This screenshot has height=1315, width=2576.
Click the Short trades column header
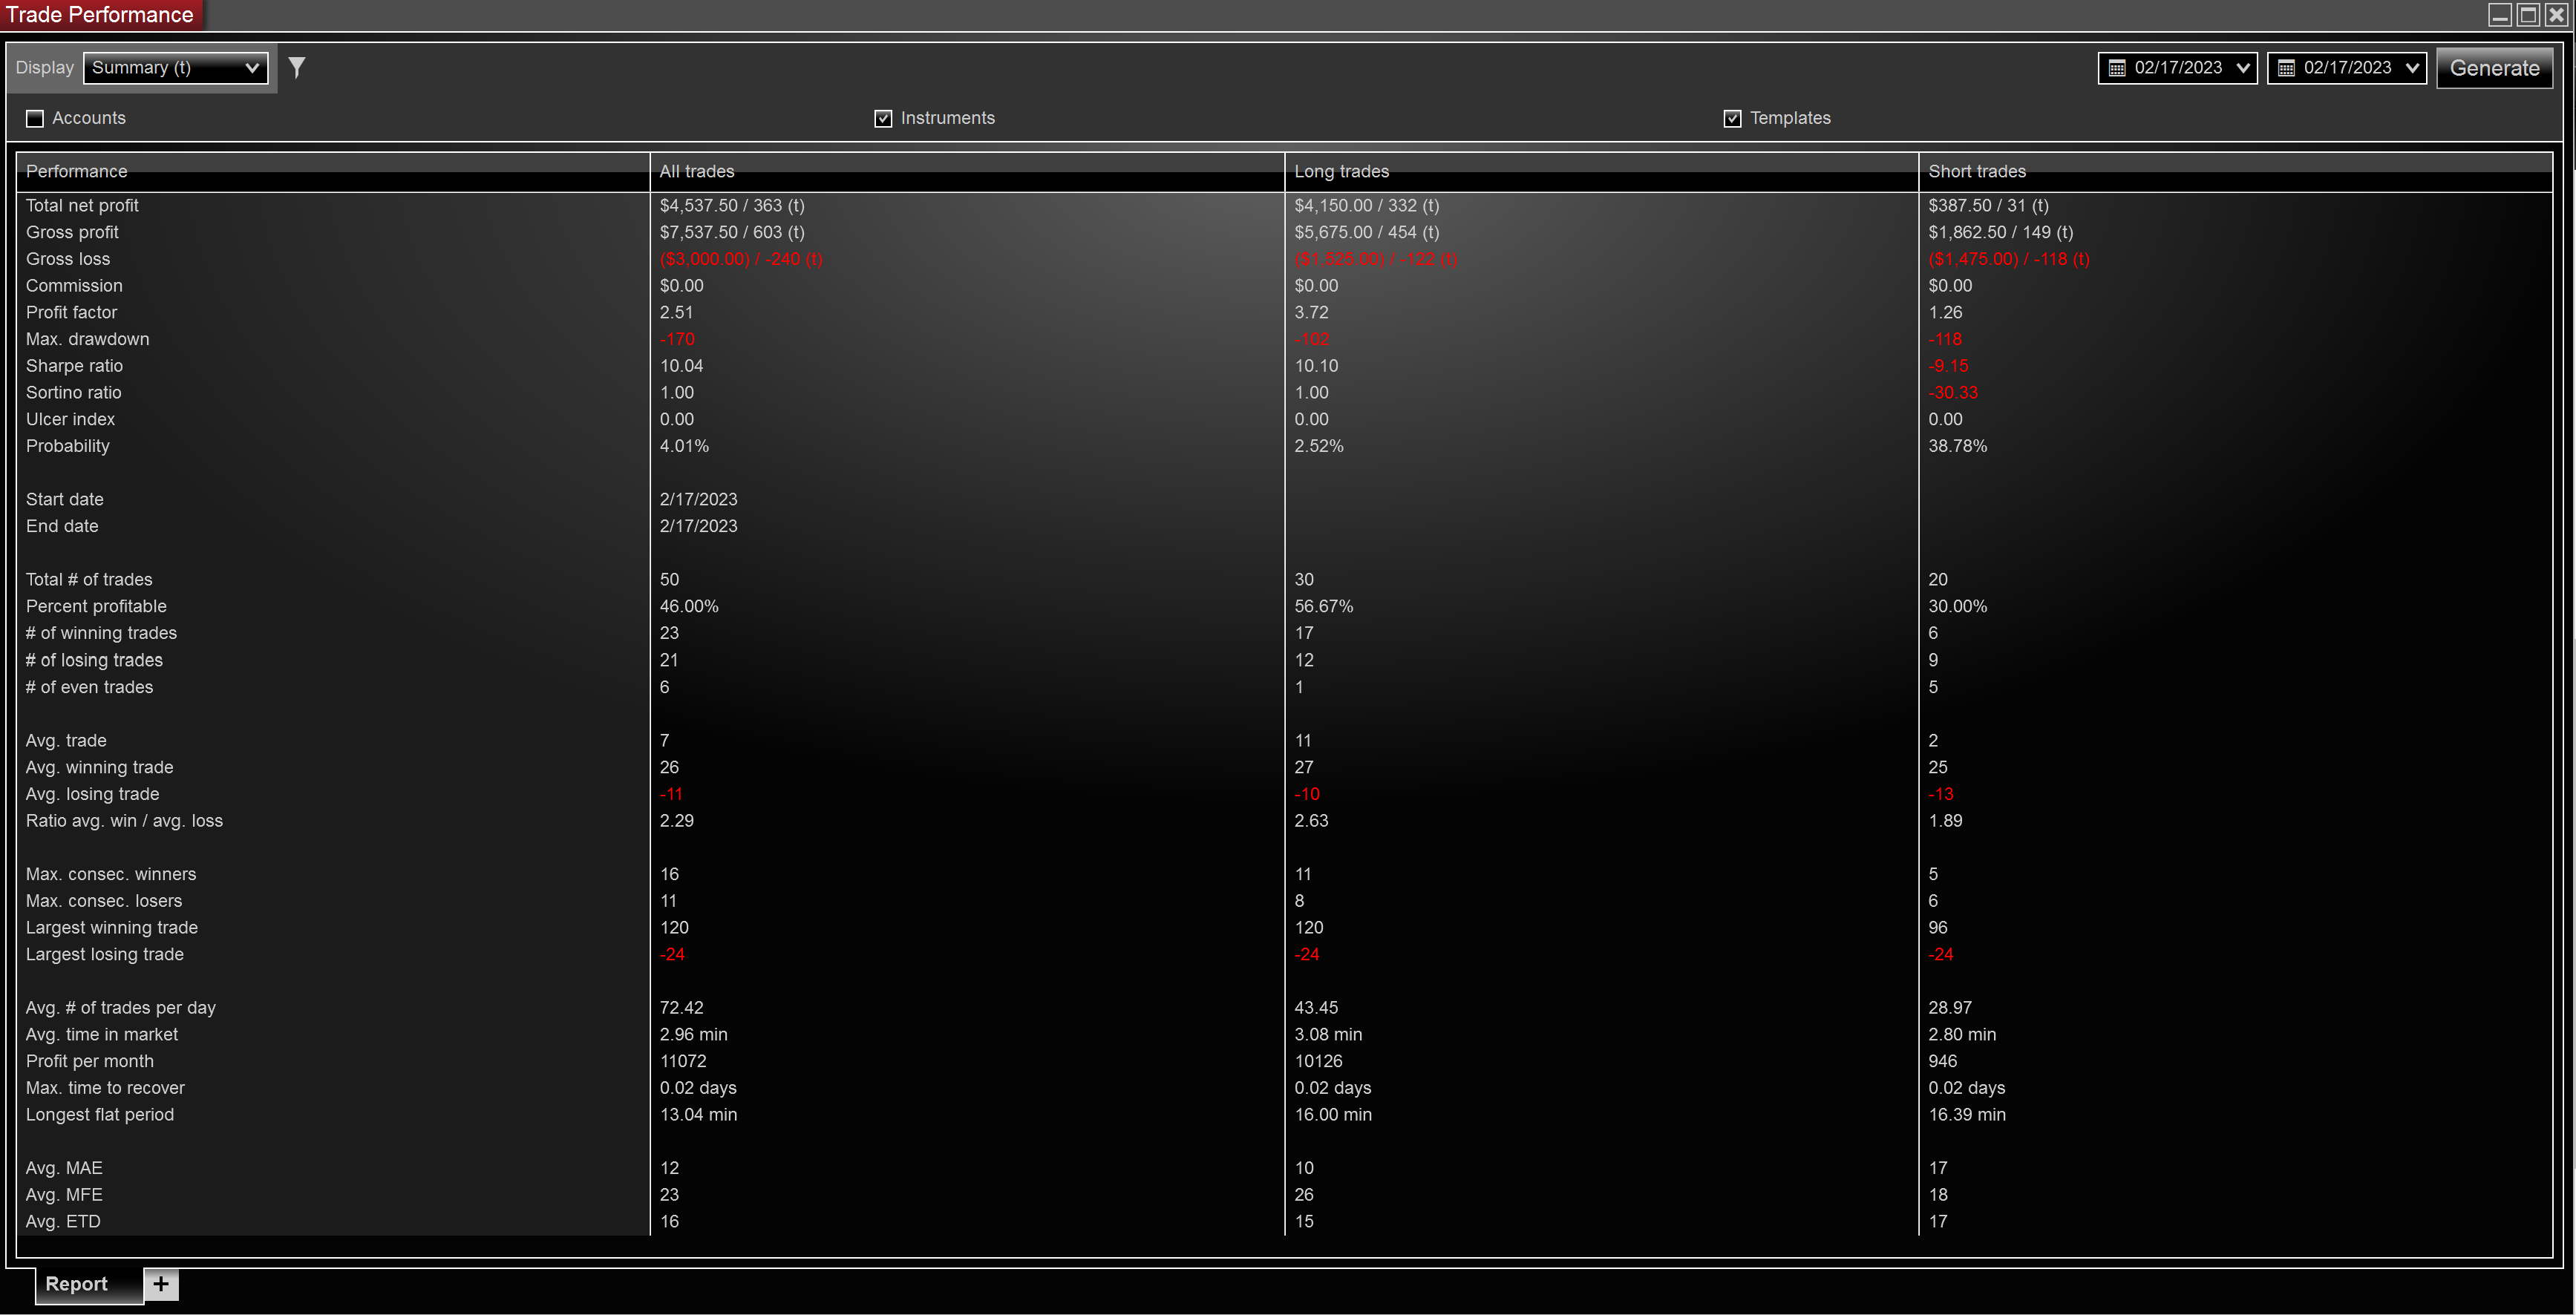(x=2235, y=171)
